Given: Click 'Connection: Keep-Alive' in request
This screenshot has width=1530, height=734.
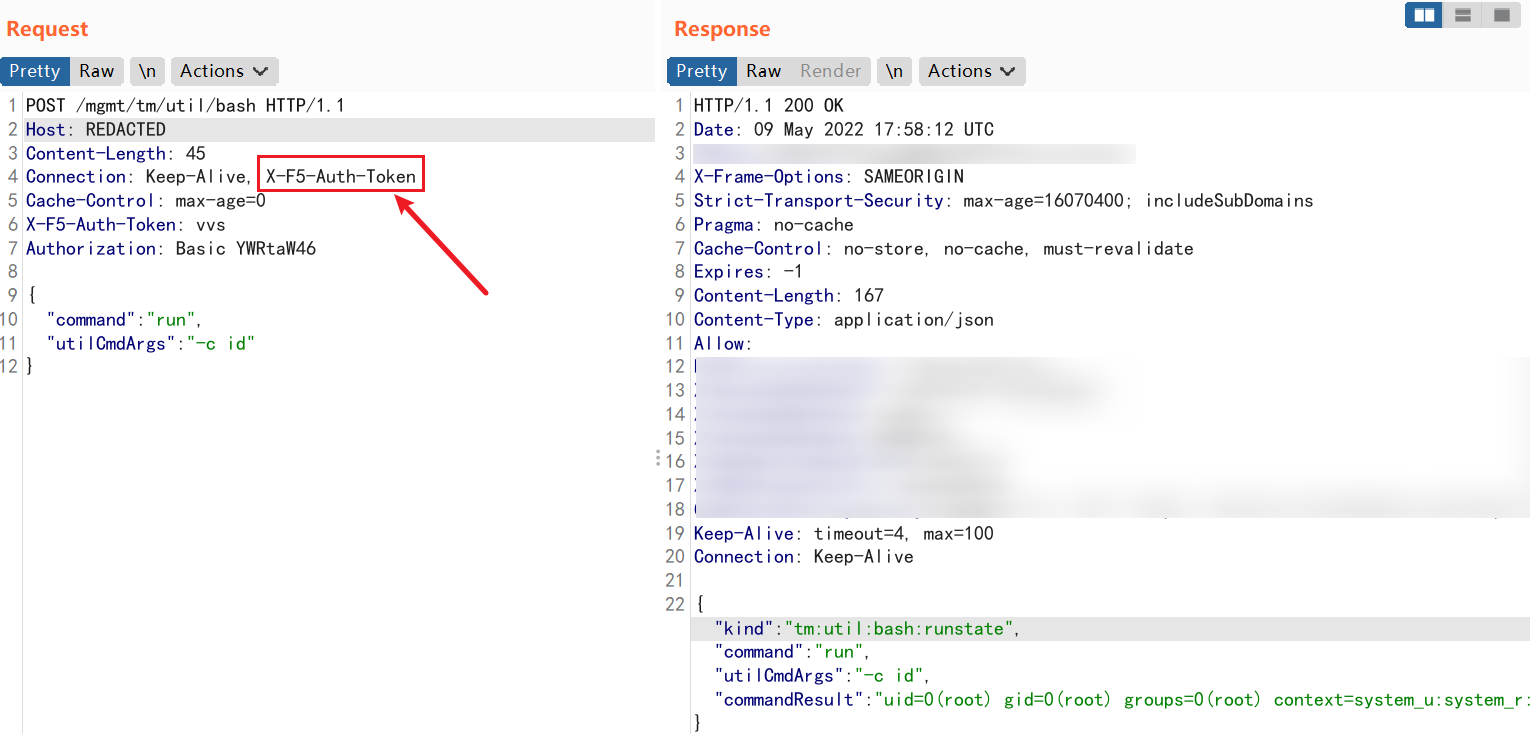Looking at the screenshot, I should [x=136, y=177].
